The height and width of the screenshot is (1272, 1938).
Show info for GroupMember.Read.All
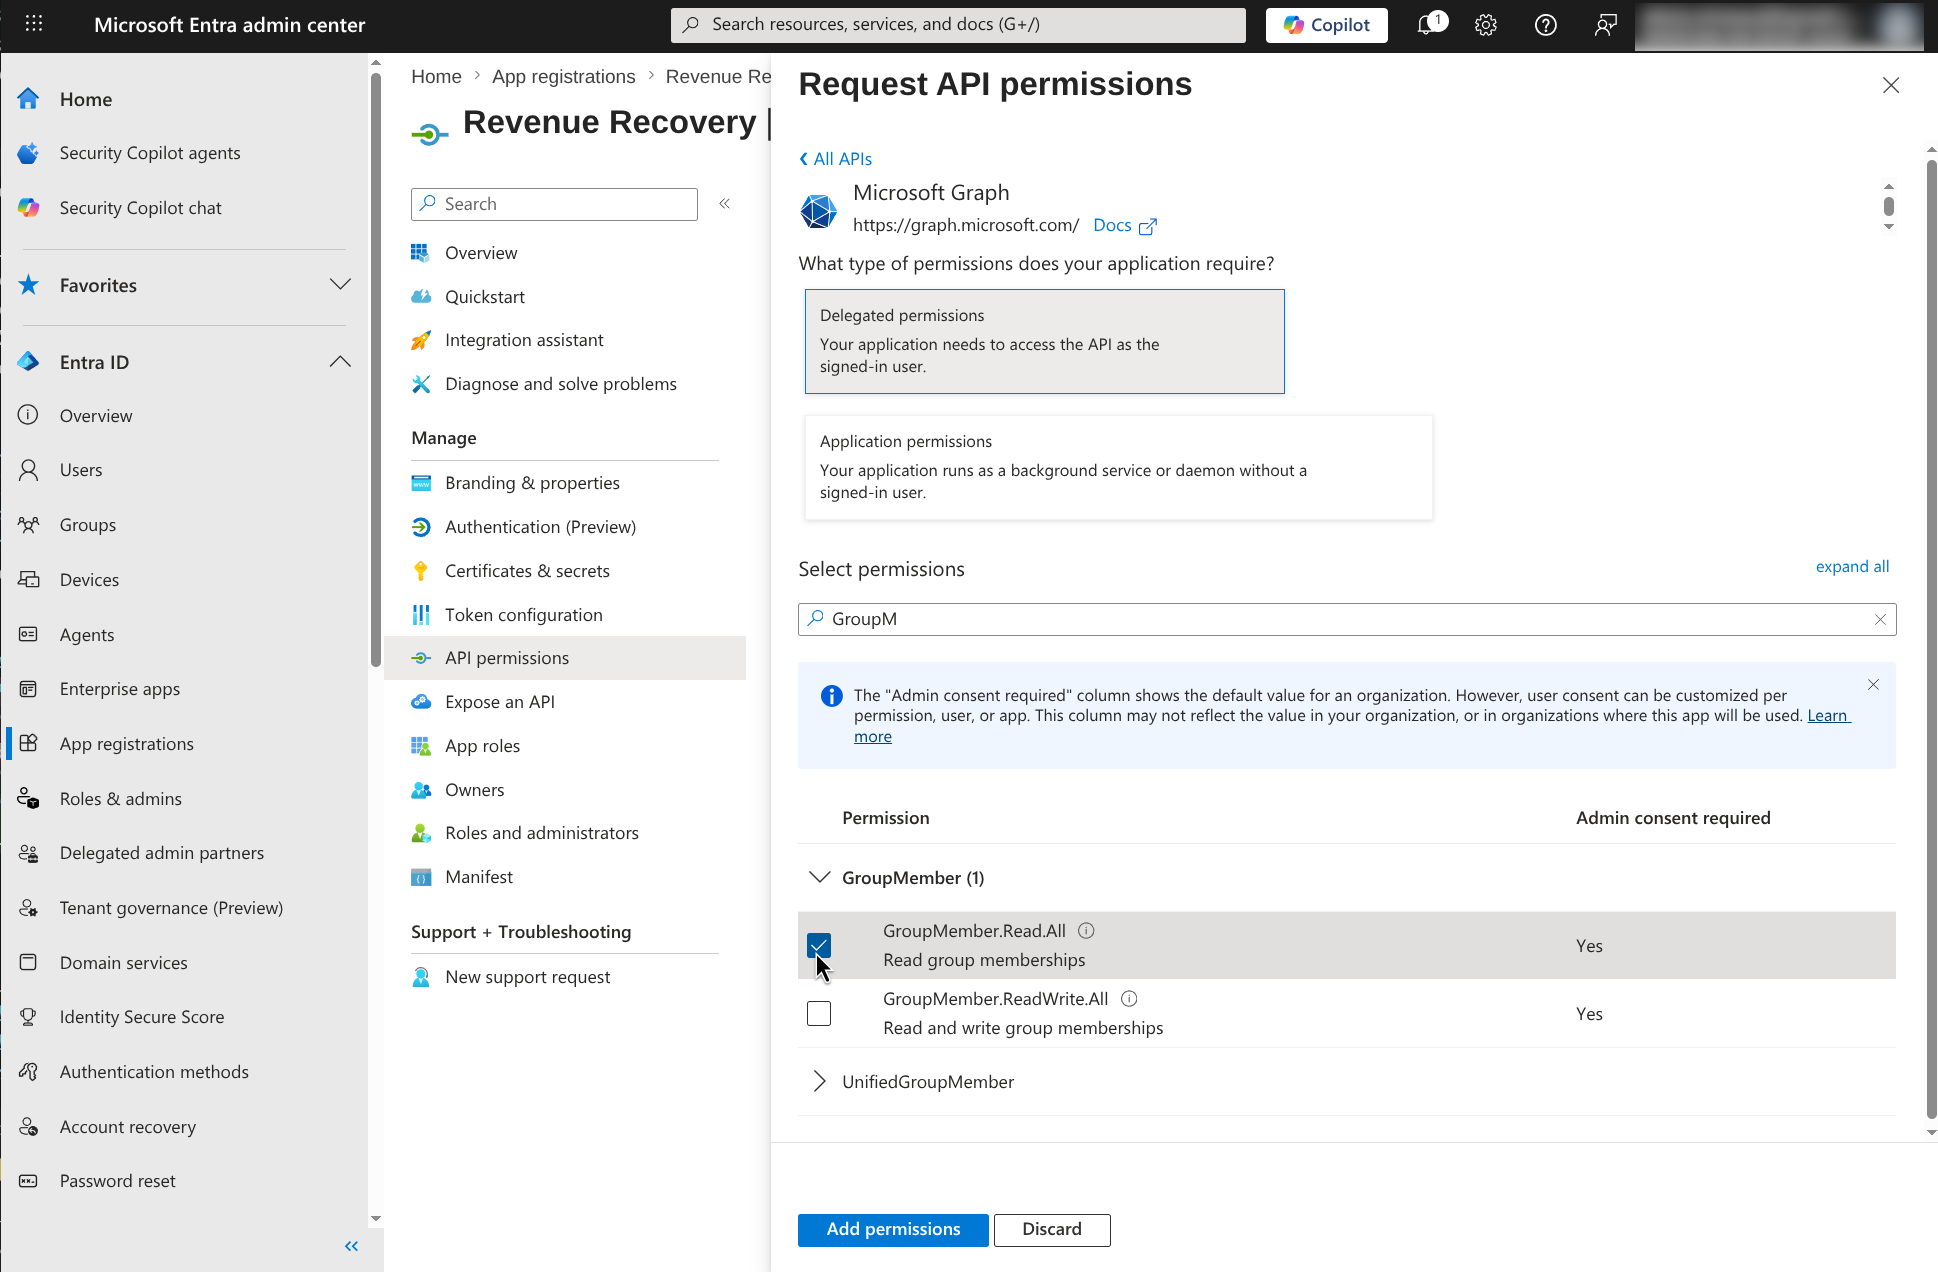pos(1086,931)
